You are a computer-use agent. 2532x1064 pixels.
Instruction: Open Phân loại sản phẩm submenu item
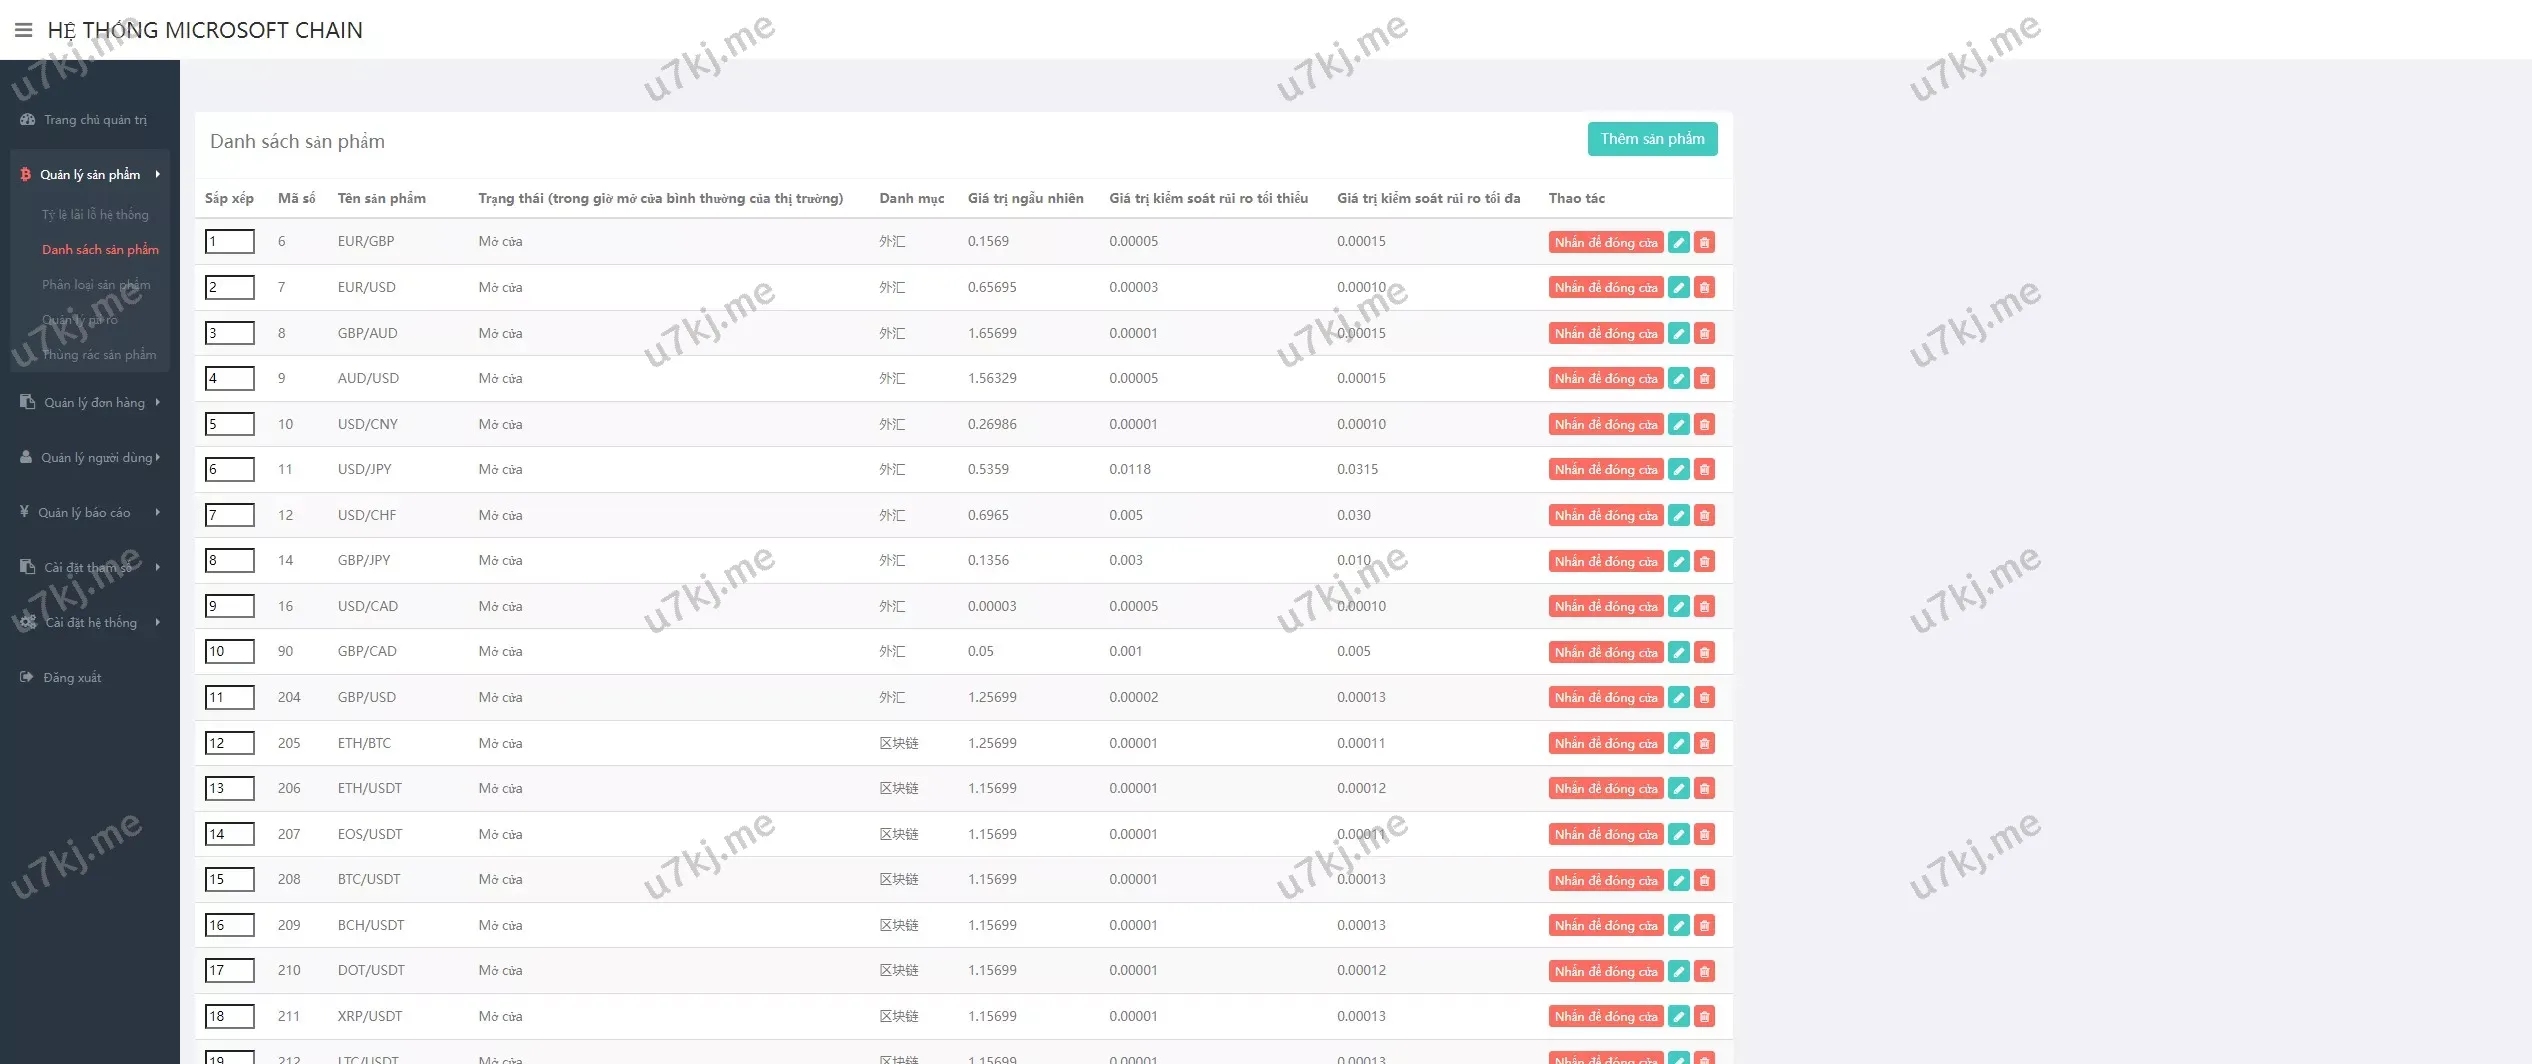click(x=96, y=285)
